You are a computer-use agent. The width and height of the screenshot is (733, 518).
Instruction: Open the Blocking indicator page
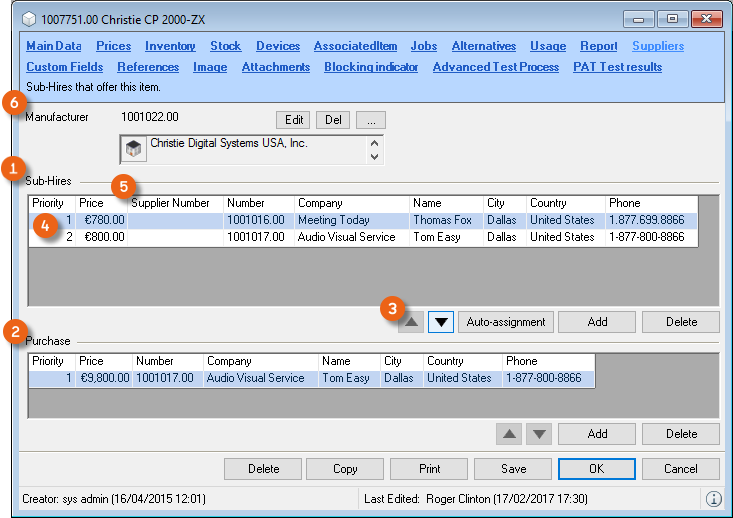tap(371, 67)
